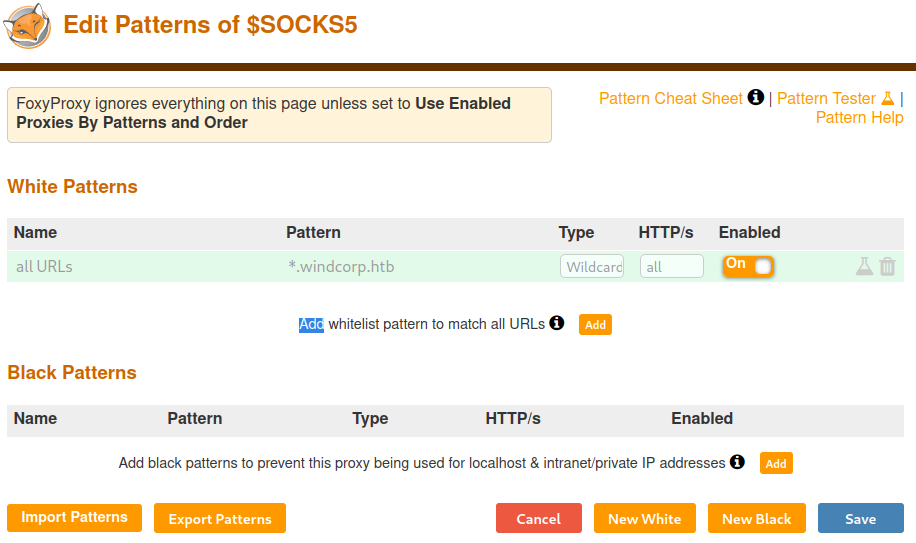This screenshot has height=543, width=916.
Task: Delete the all URLs pattern with trash icon
Action: [887, 267]
